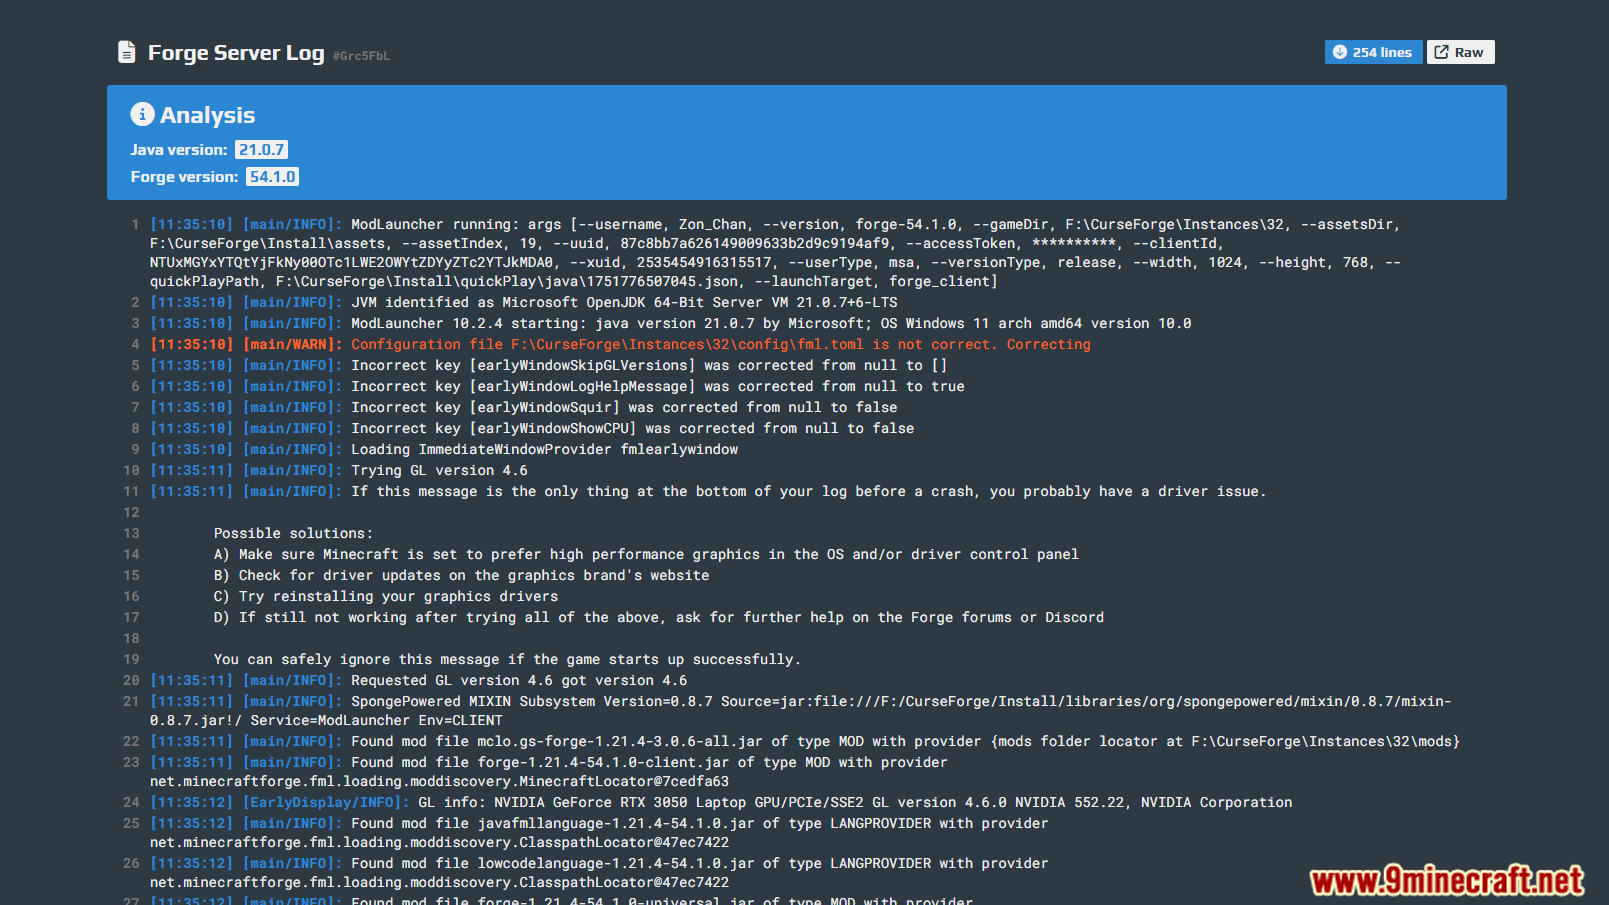Click the Analysis info icon
The image size is (1609, 905).
pos(142,114)
